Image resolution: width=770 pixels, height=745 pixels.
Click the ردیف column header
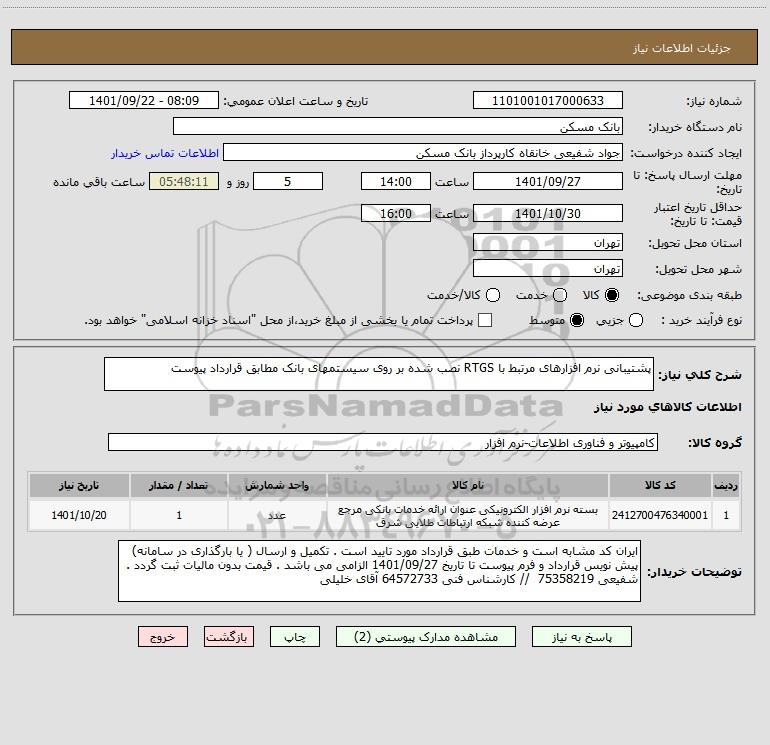tap(726, 485)
